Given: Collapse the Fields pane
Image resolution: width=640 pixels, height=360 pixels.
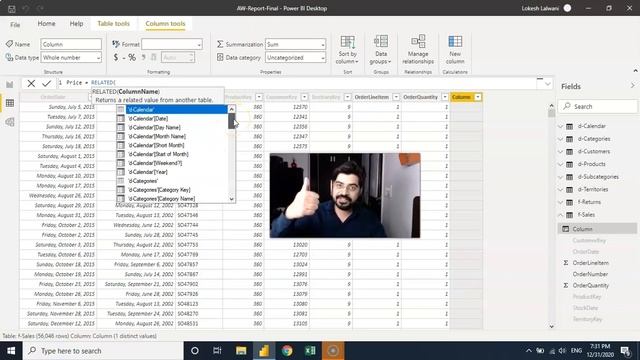Looking at the screenshot, I should pyautogui.click(x=632, y=86).
